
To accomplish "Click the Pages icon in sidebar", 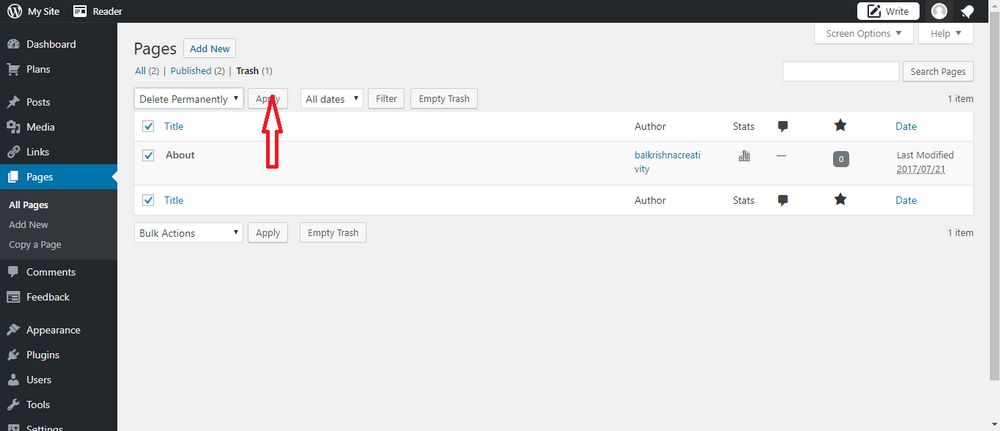I will point(13,177).
